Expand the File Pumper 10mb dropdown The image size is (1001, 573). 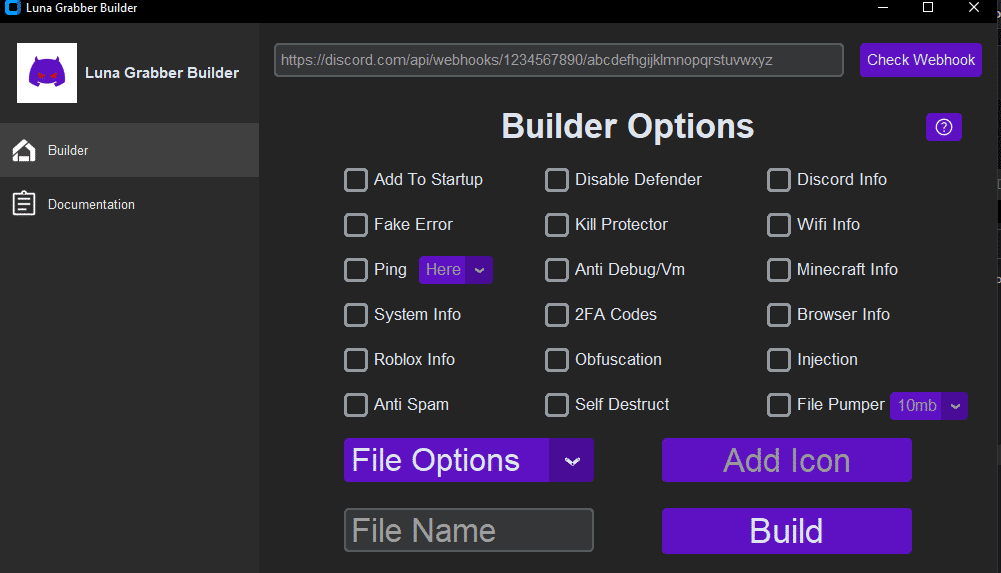(x=929, y=405)
